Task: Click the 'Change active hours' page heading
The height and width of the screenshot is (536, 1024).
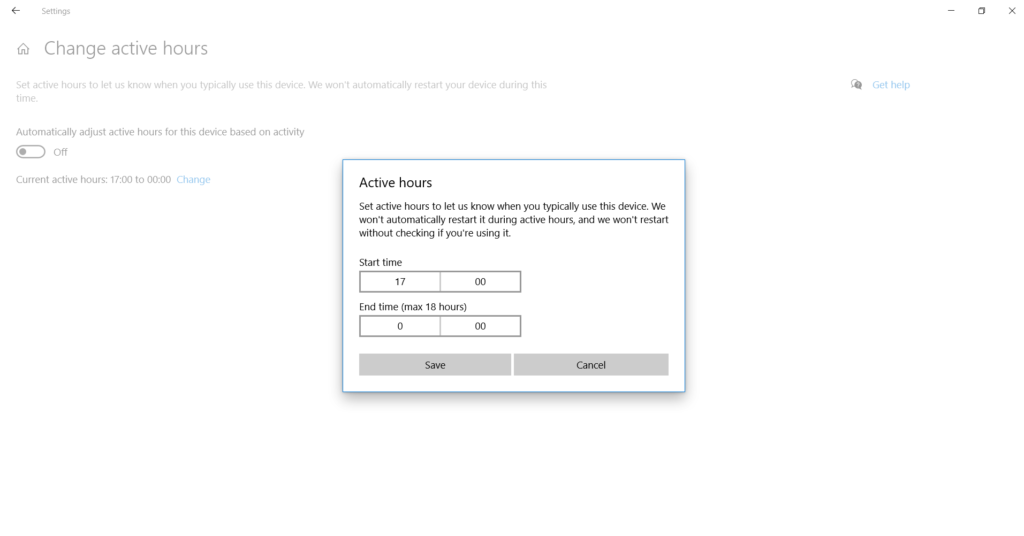Action: click(x=126, y=48)
